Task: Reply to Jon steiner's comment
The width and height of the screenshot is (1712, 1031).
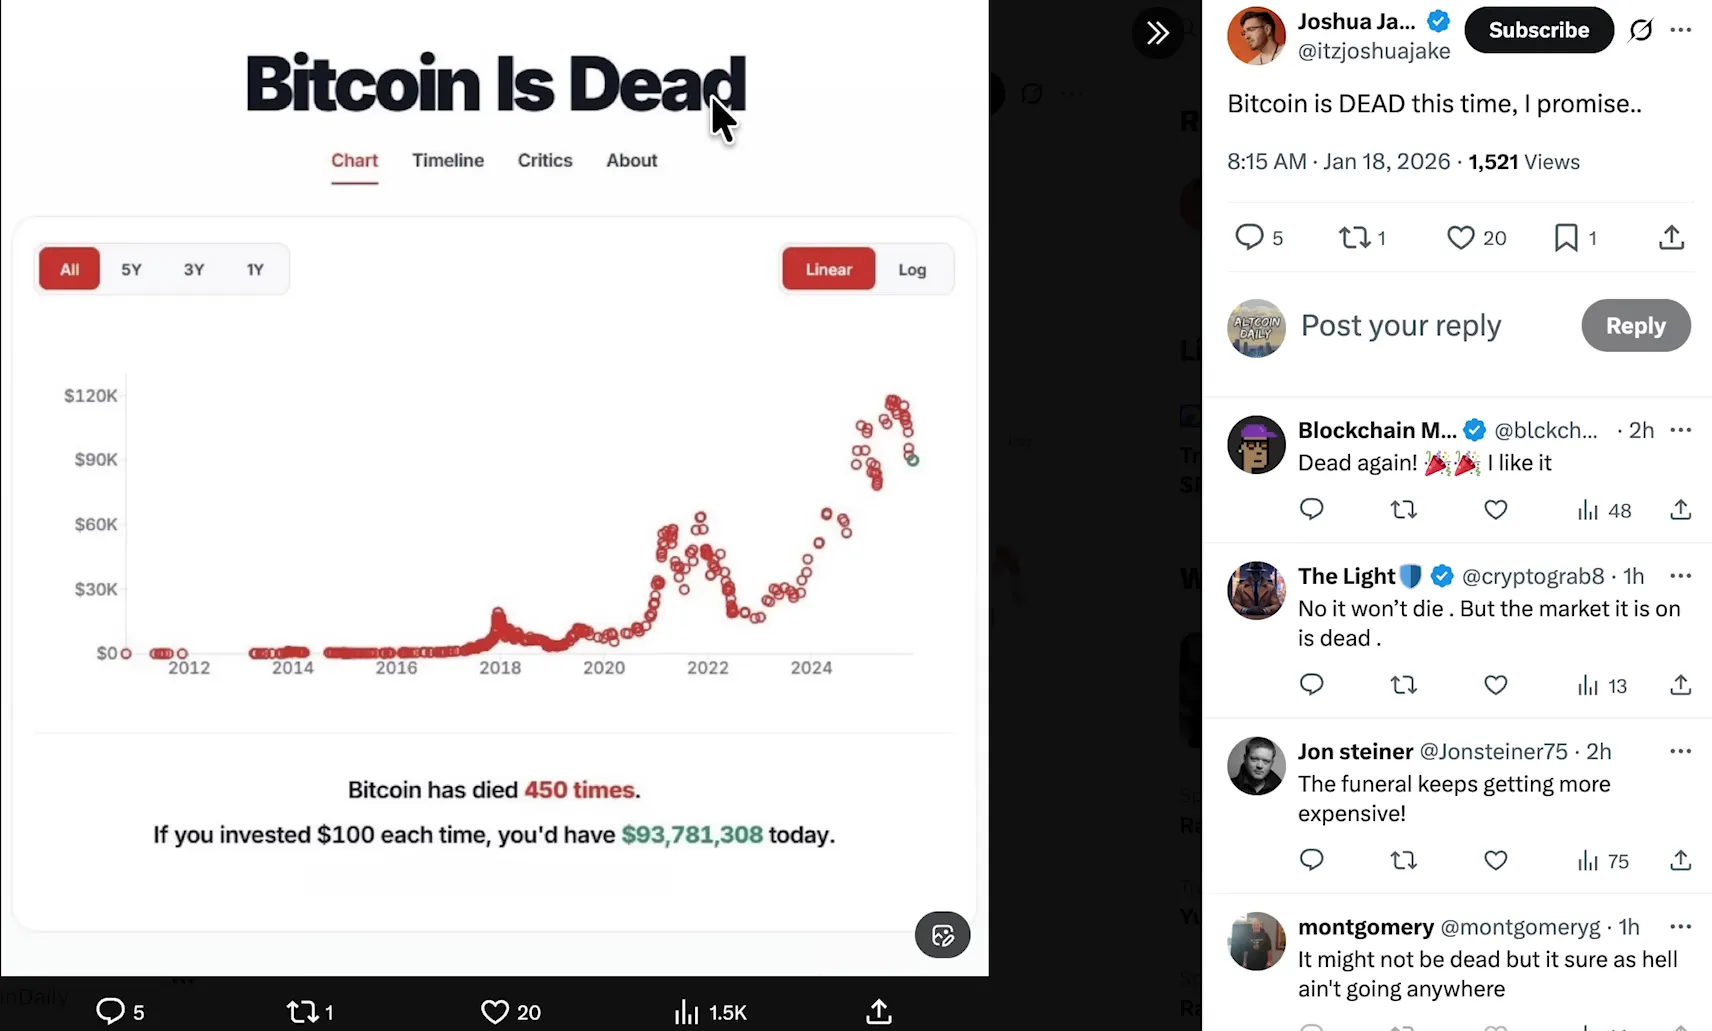Action: 1311,860
